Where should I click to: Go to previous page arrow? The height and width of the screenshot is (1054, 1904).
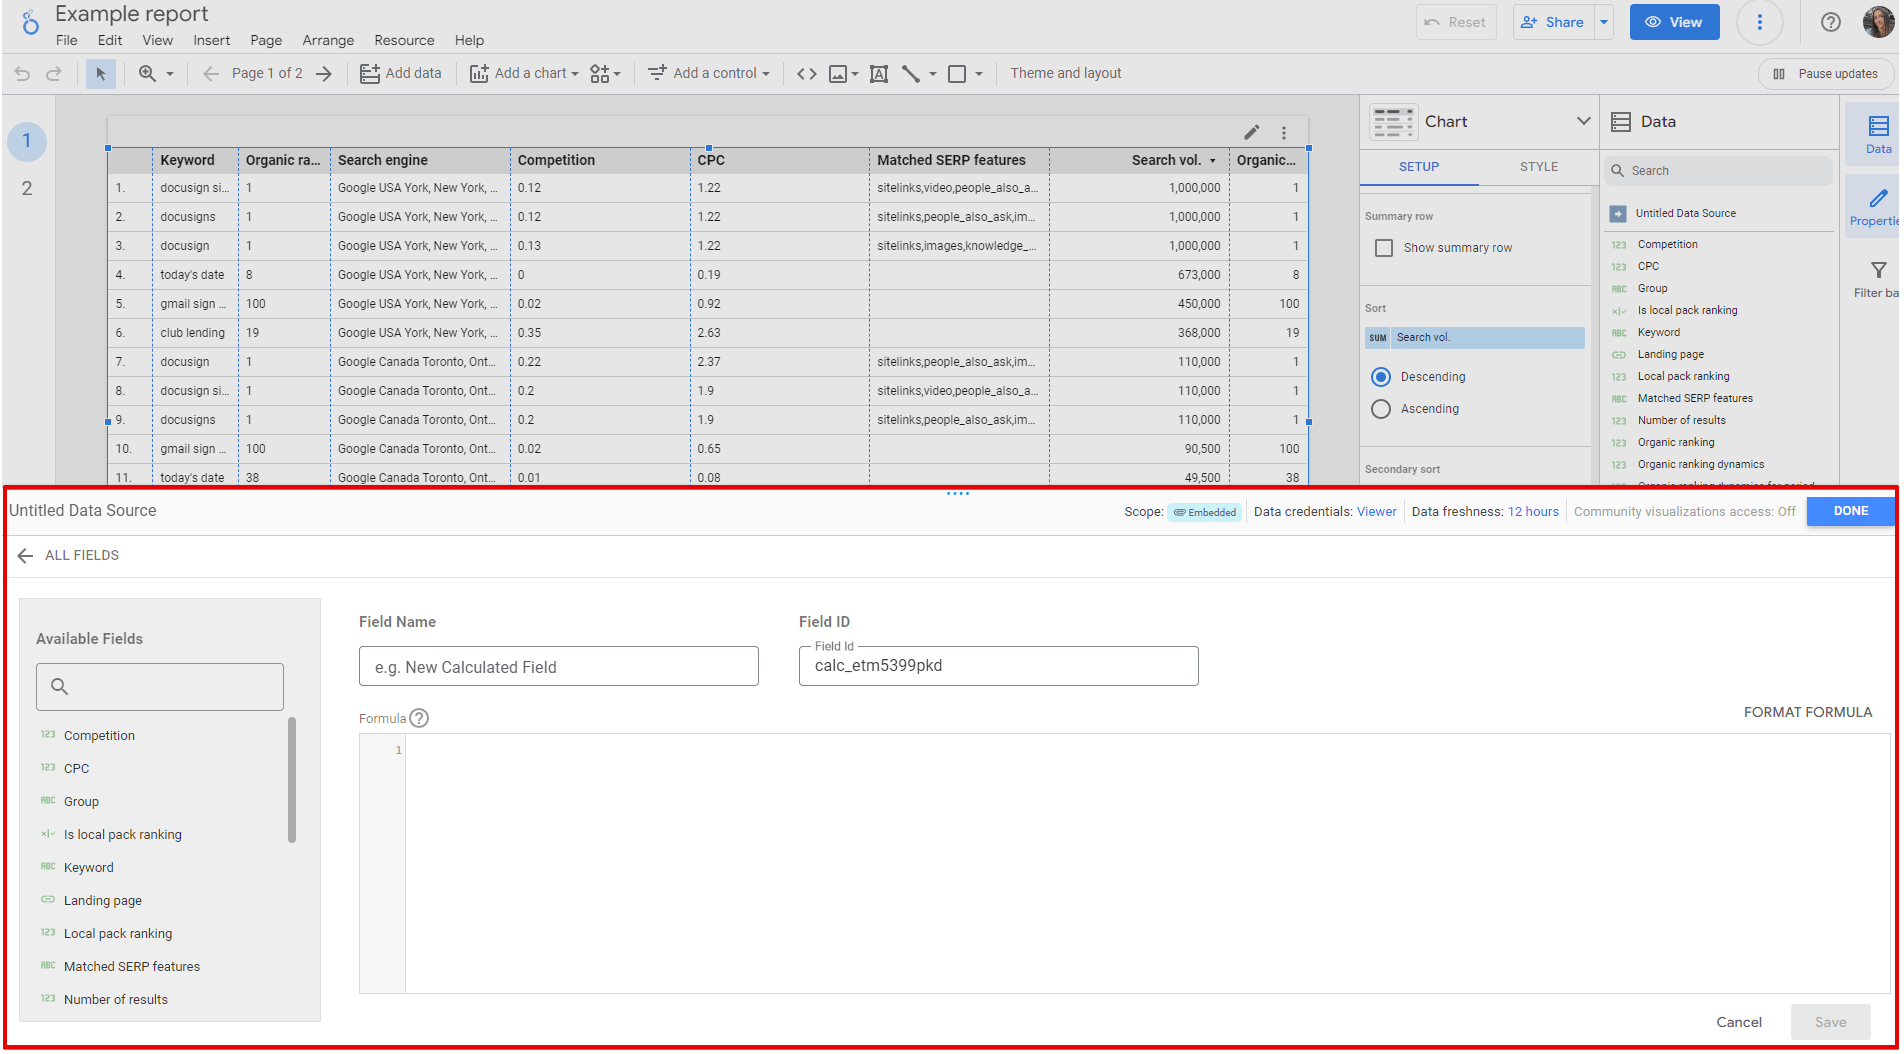click(x=211, y=74)
